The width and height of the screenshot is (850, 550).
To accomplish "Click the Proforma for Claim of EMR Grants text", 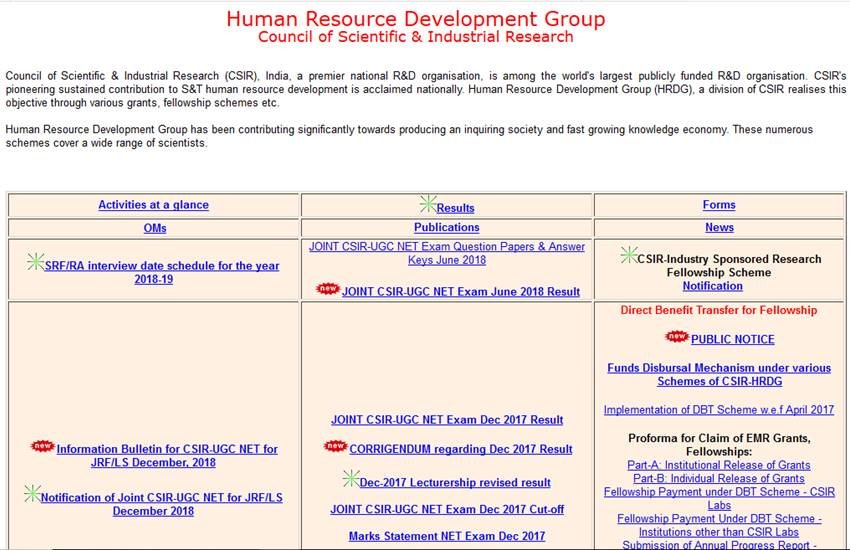I will pos(719,444).
